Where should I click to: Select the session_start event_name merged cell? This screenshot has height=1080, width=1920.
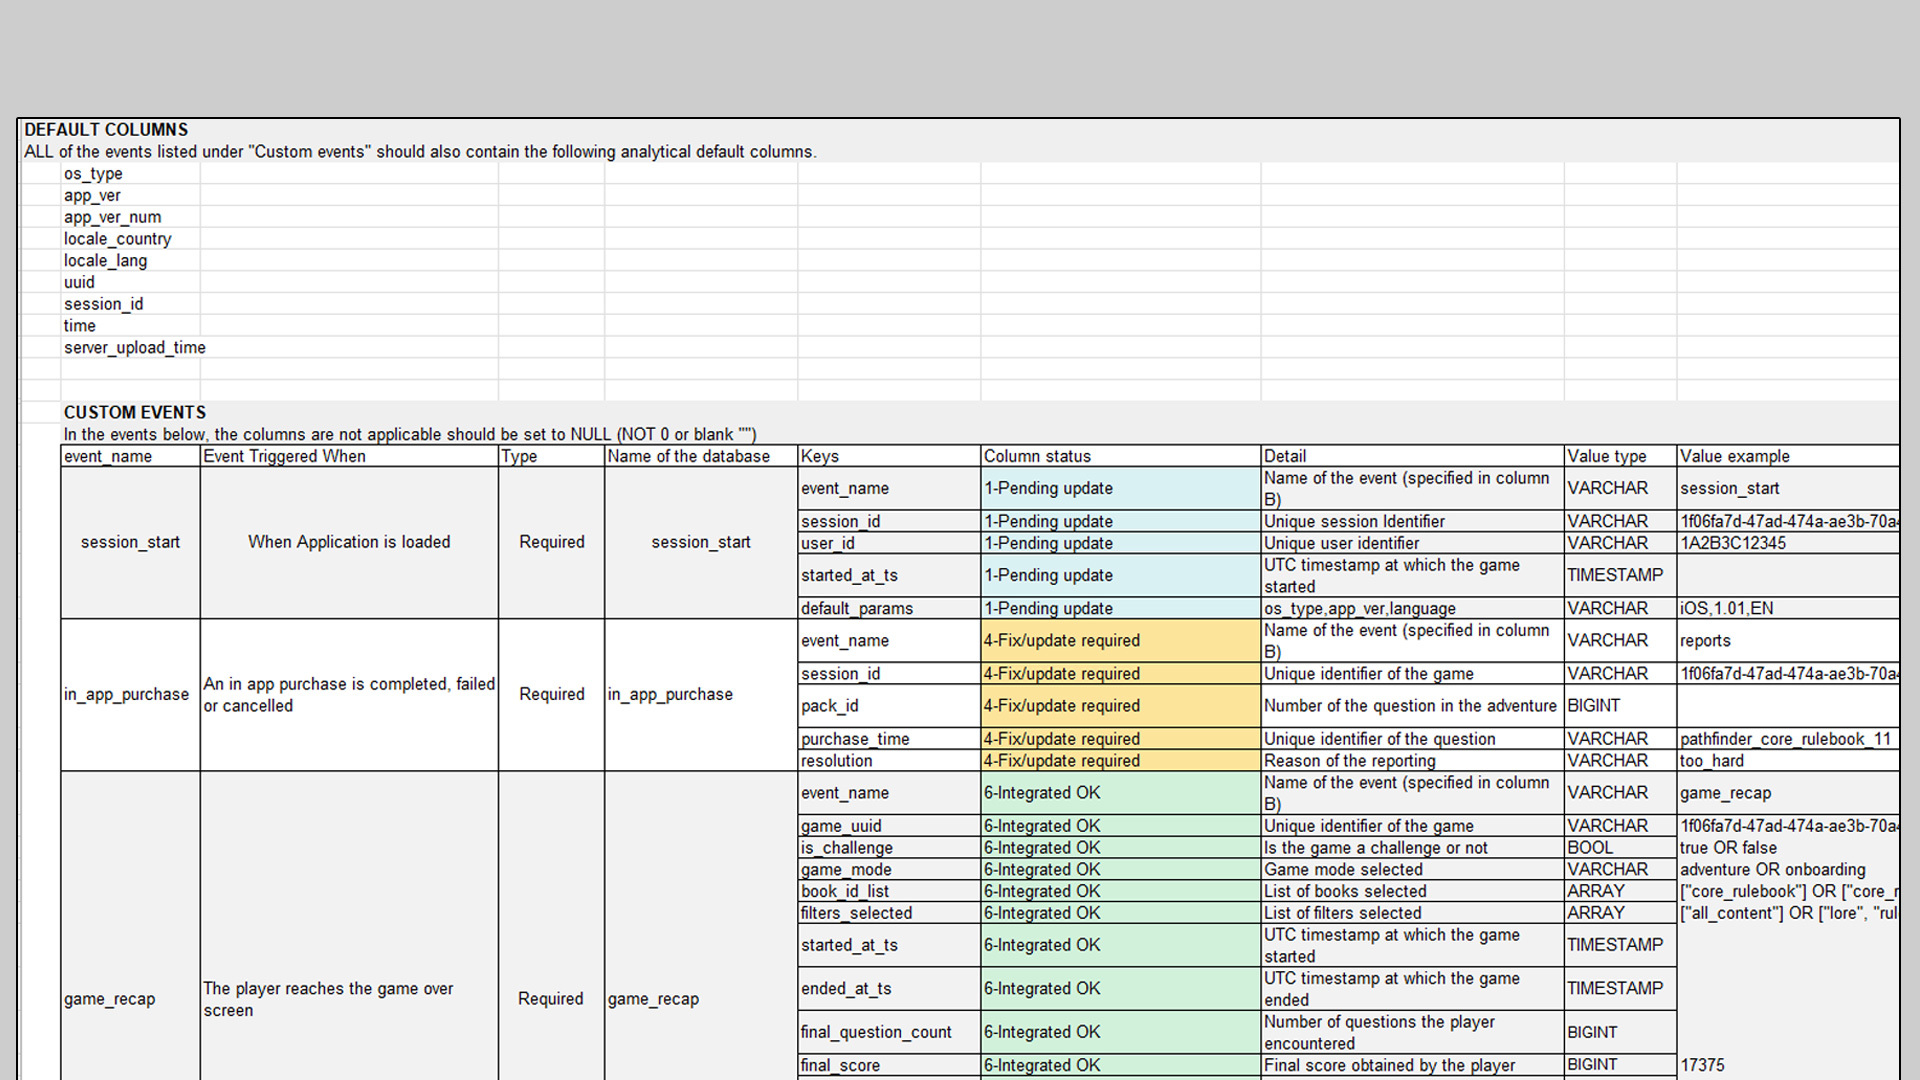130,542
